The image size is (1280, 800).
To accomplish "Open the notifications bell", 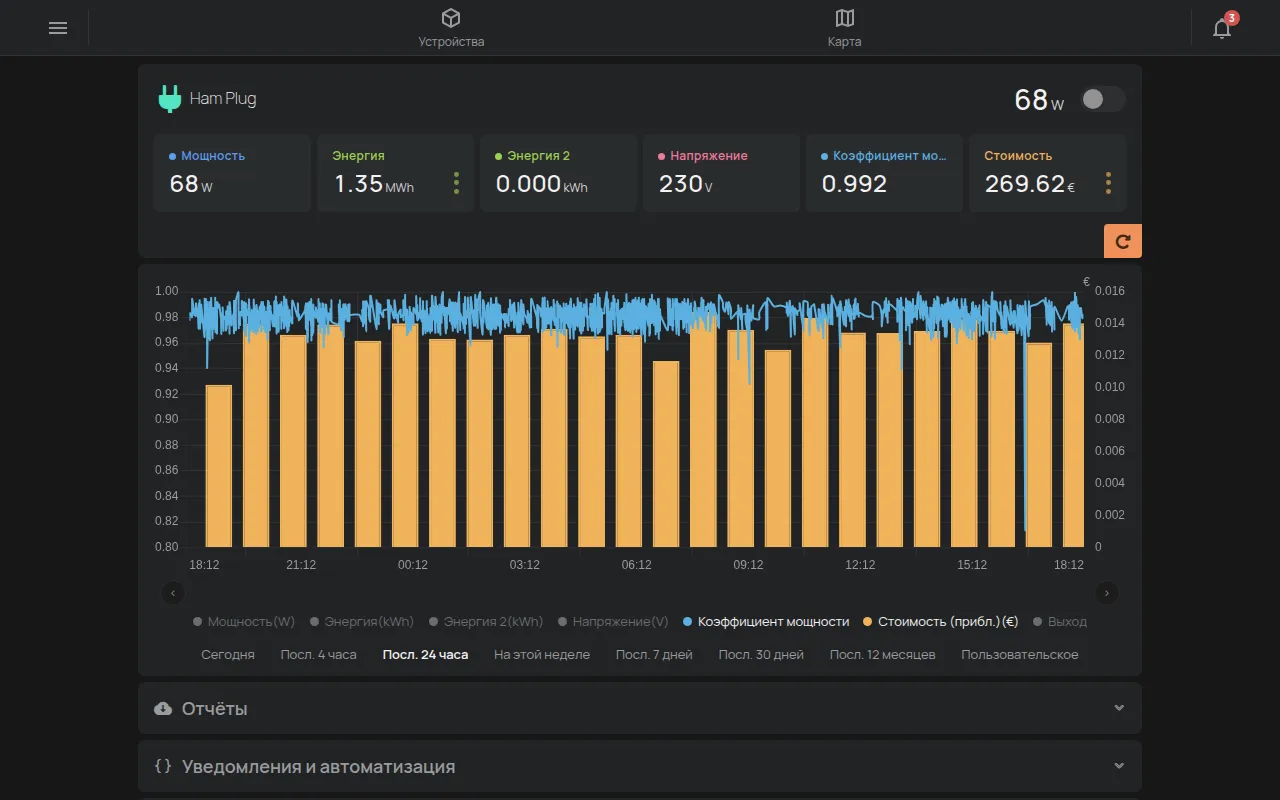I will coord(1222,28).
